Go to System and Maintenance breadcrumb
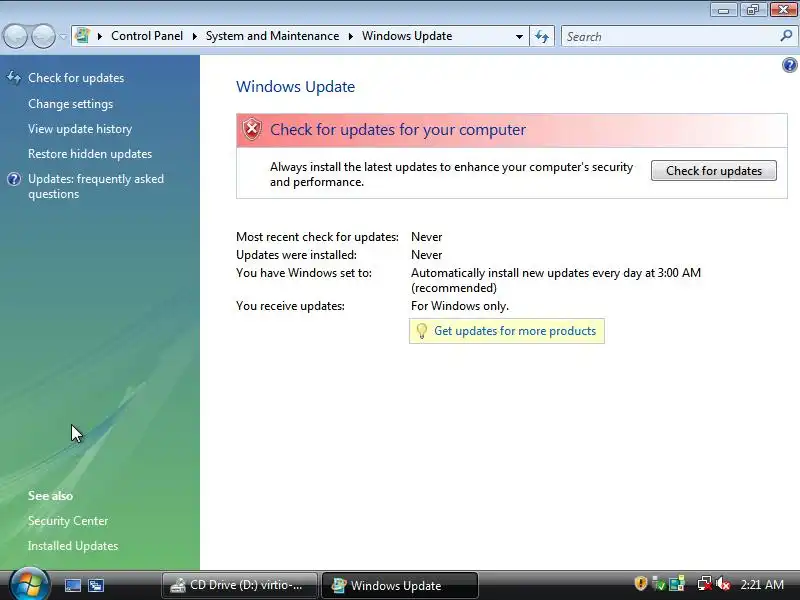The image size is (800, 600). pos(272,36)
